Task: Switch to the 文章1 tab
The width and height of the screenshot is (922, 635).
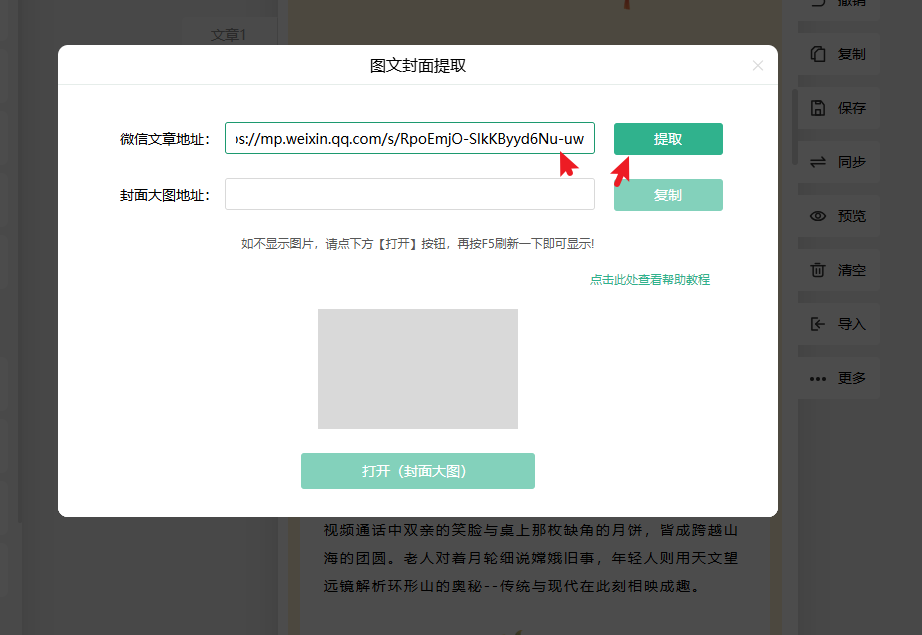Action: click(229, 35)
